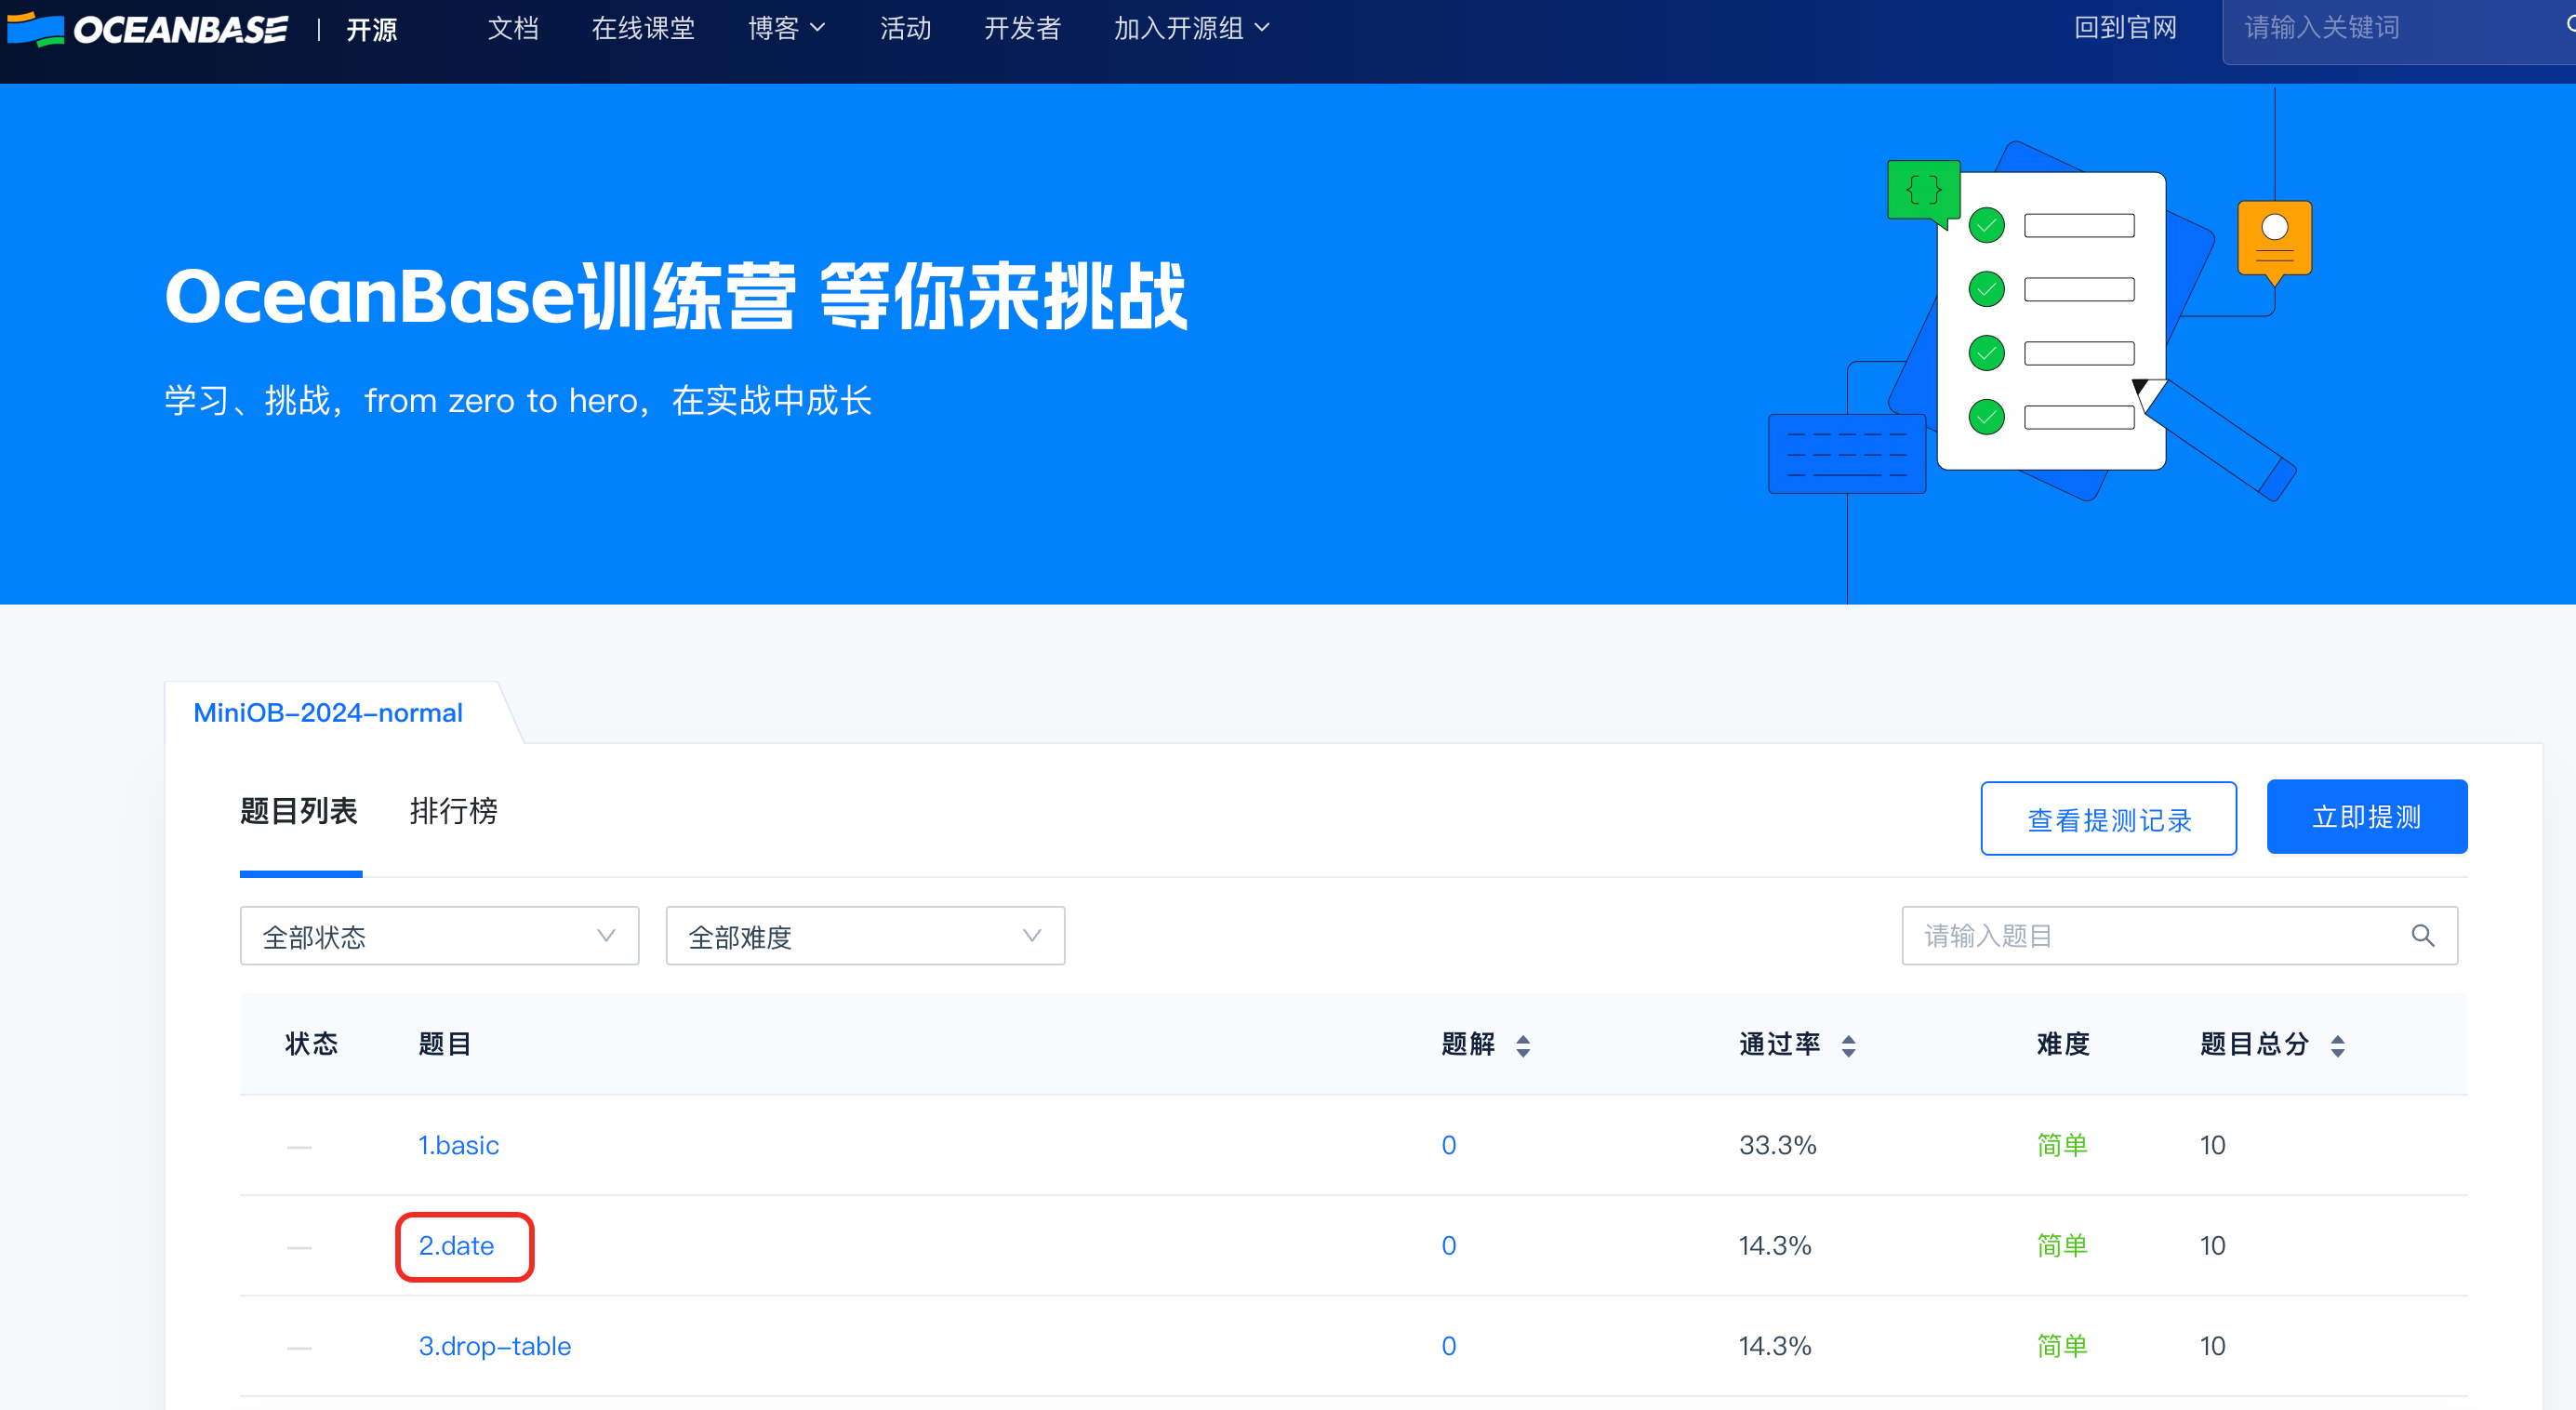
Task: Click the search magnifier icon in the 请输入题目 box
Action: 2422,936
